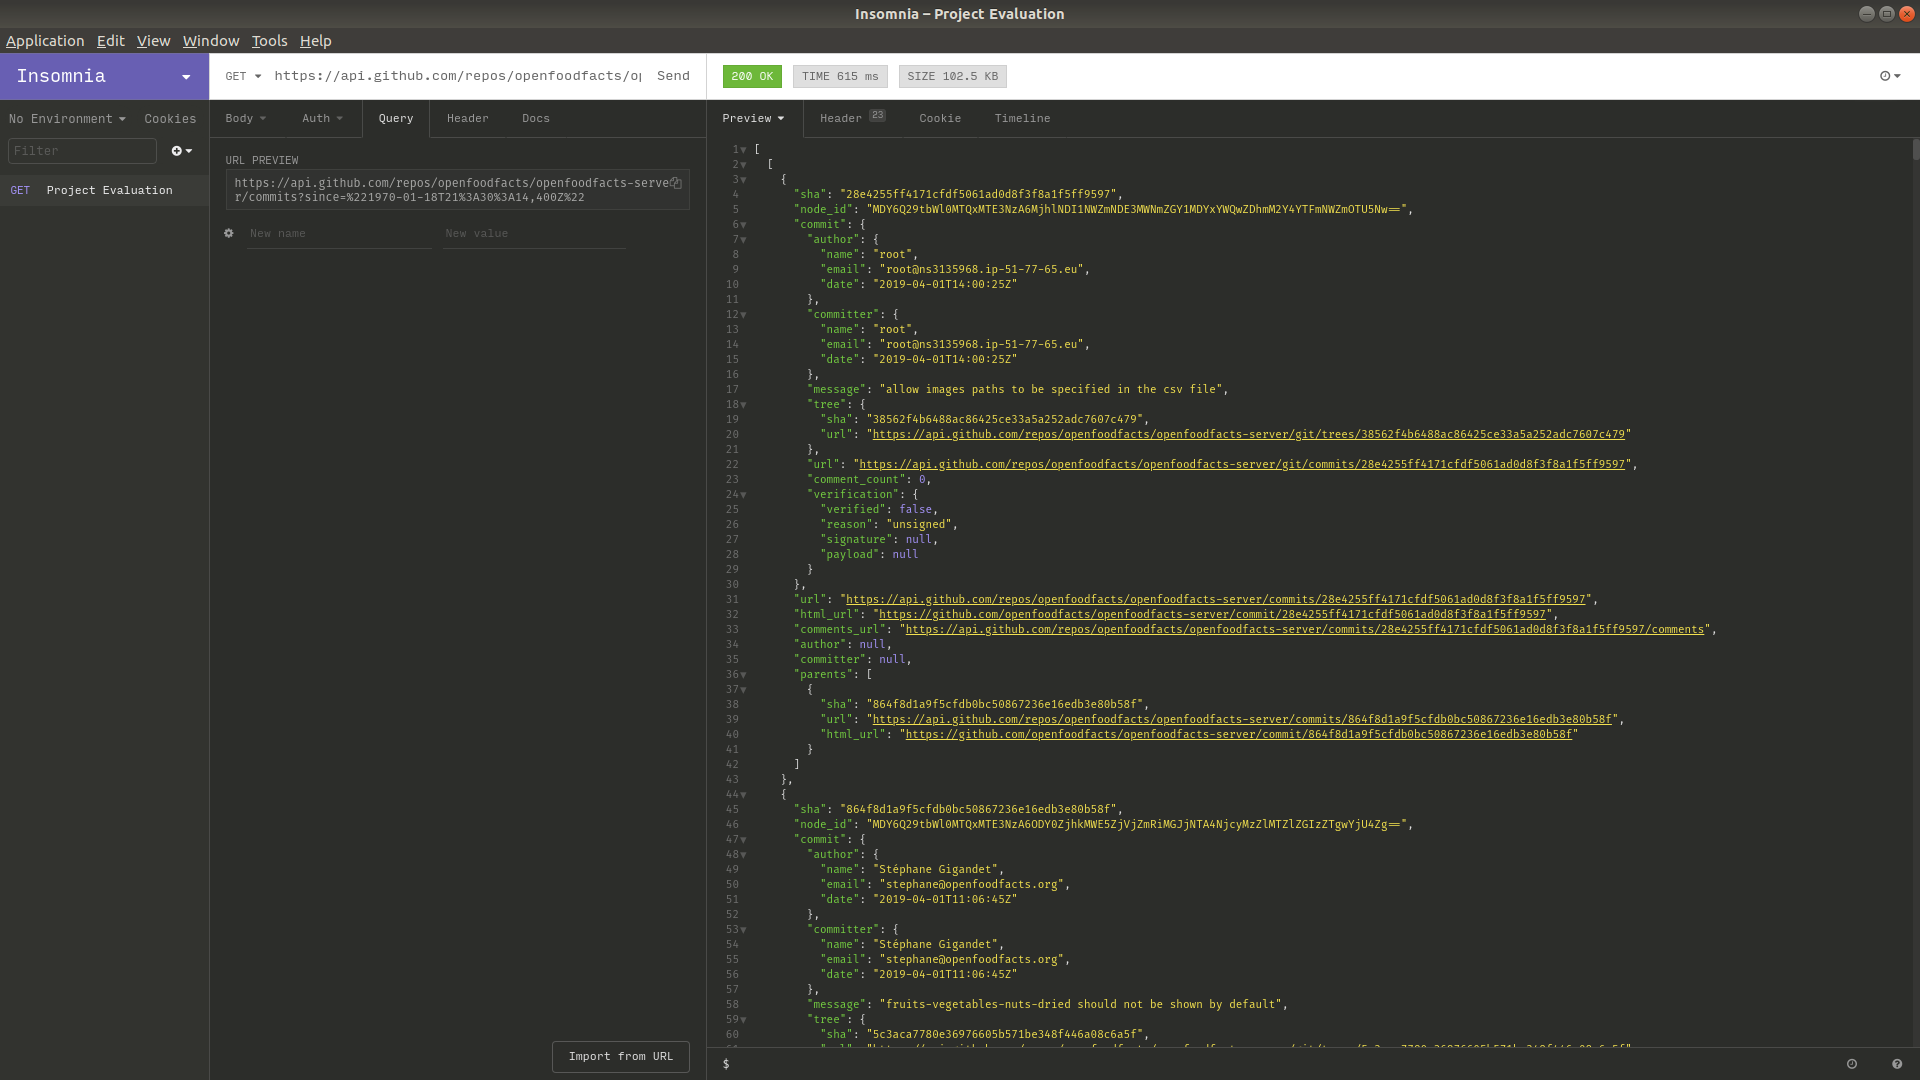
Task: Switch to the Docs tab
Action: tap(536, 118)
